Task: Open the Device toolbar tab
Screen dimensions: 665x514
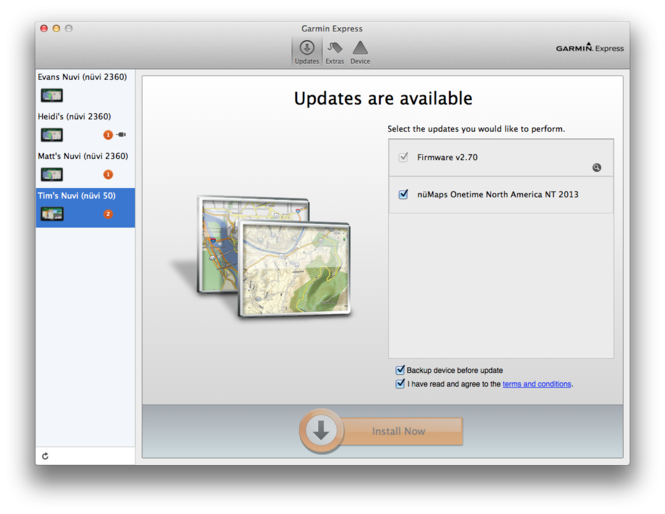Action: (x=360, y=53)
